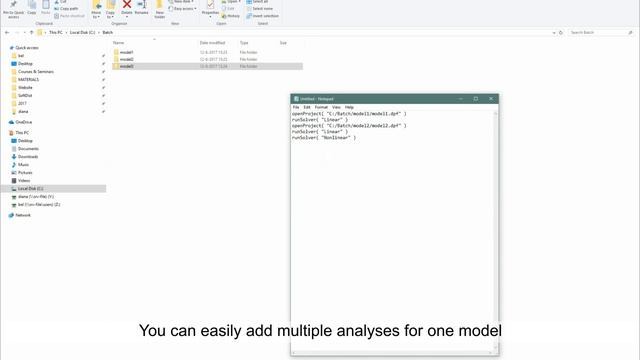Sort by the Date modified column header
Viewport: 640px width, 360px height.
[212, 43]
